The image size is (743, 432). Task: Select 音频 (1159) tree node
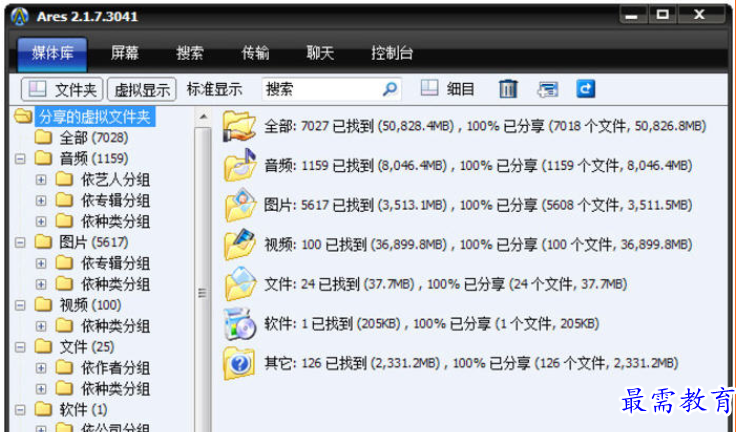(x=94, y=159)
